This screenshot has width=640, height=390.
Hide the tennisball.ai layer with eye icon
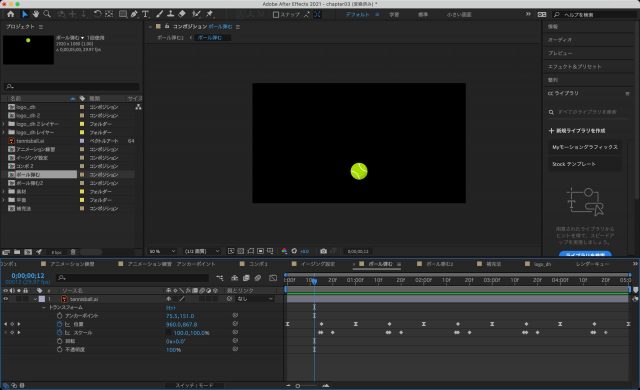click(5, 299)
